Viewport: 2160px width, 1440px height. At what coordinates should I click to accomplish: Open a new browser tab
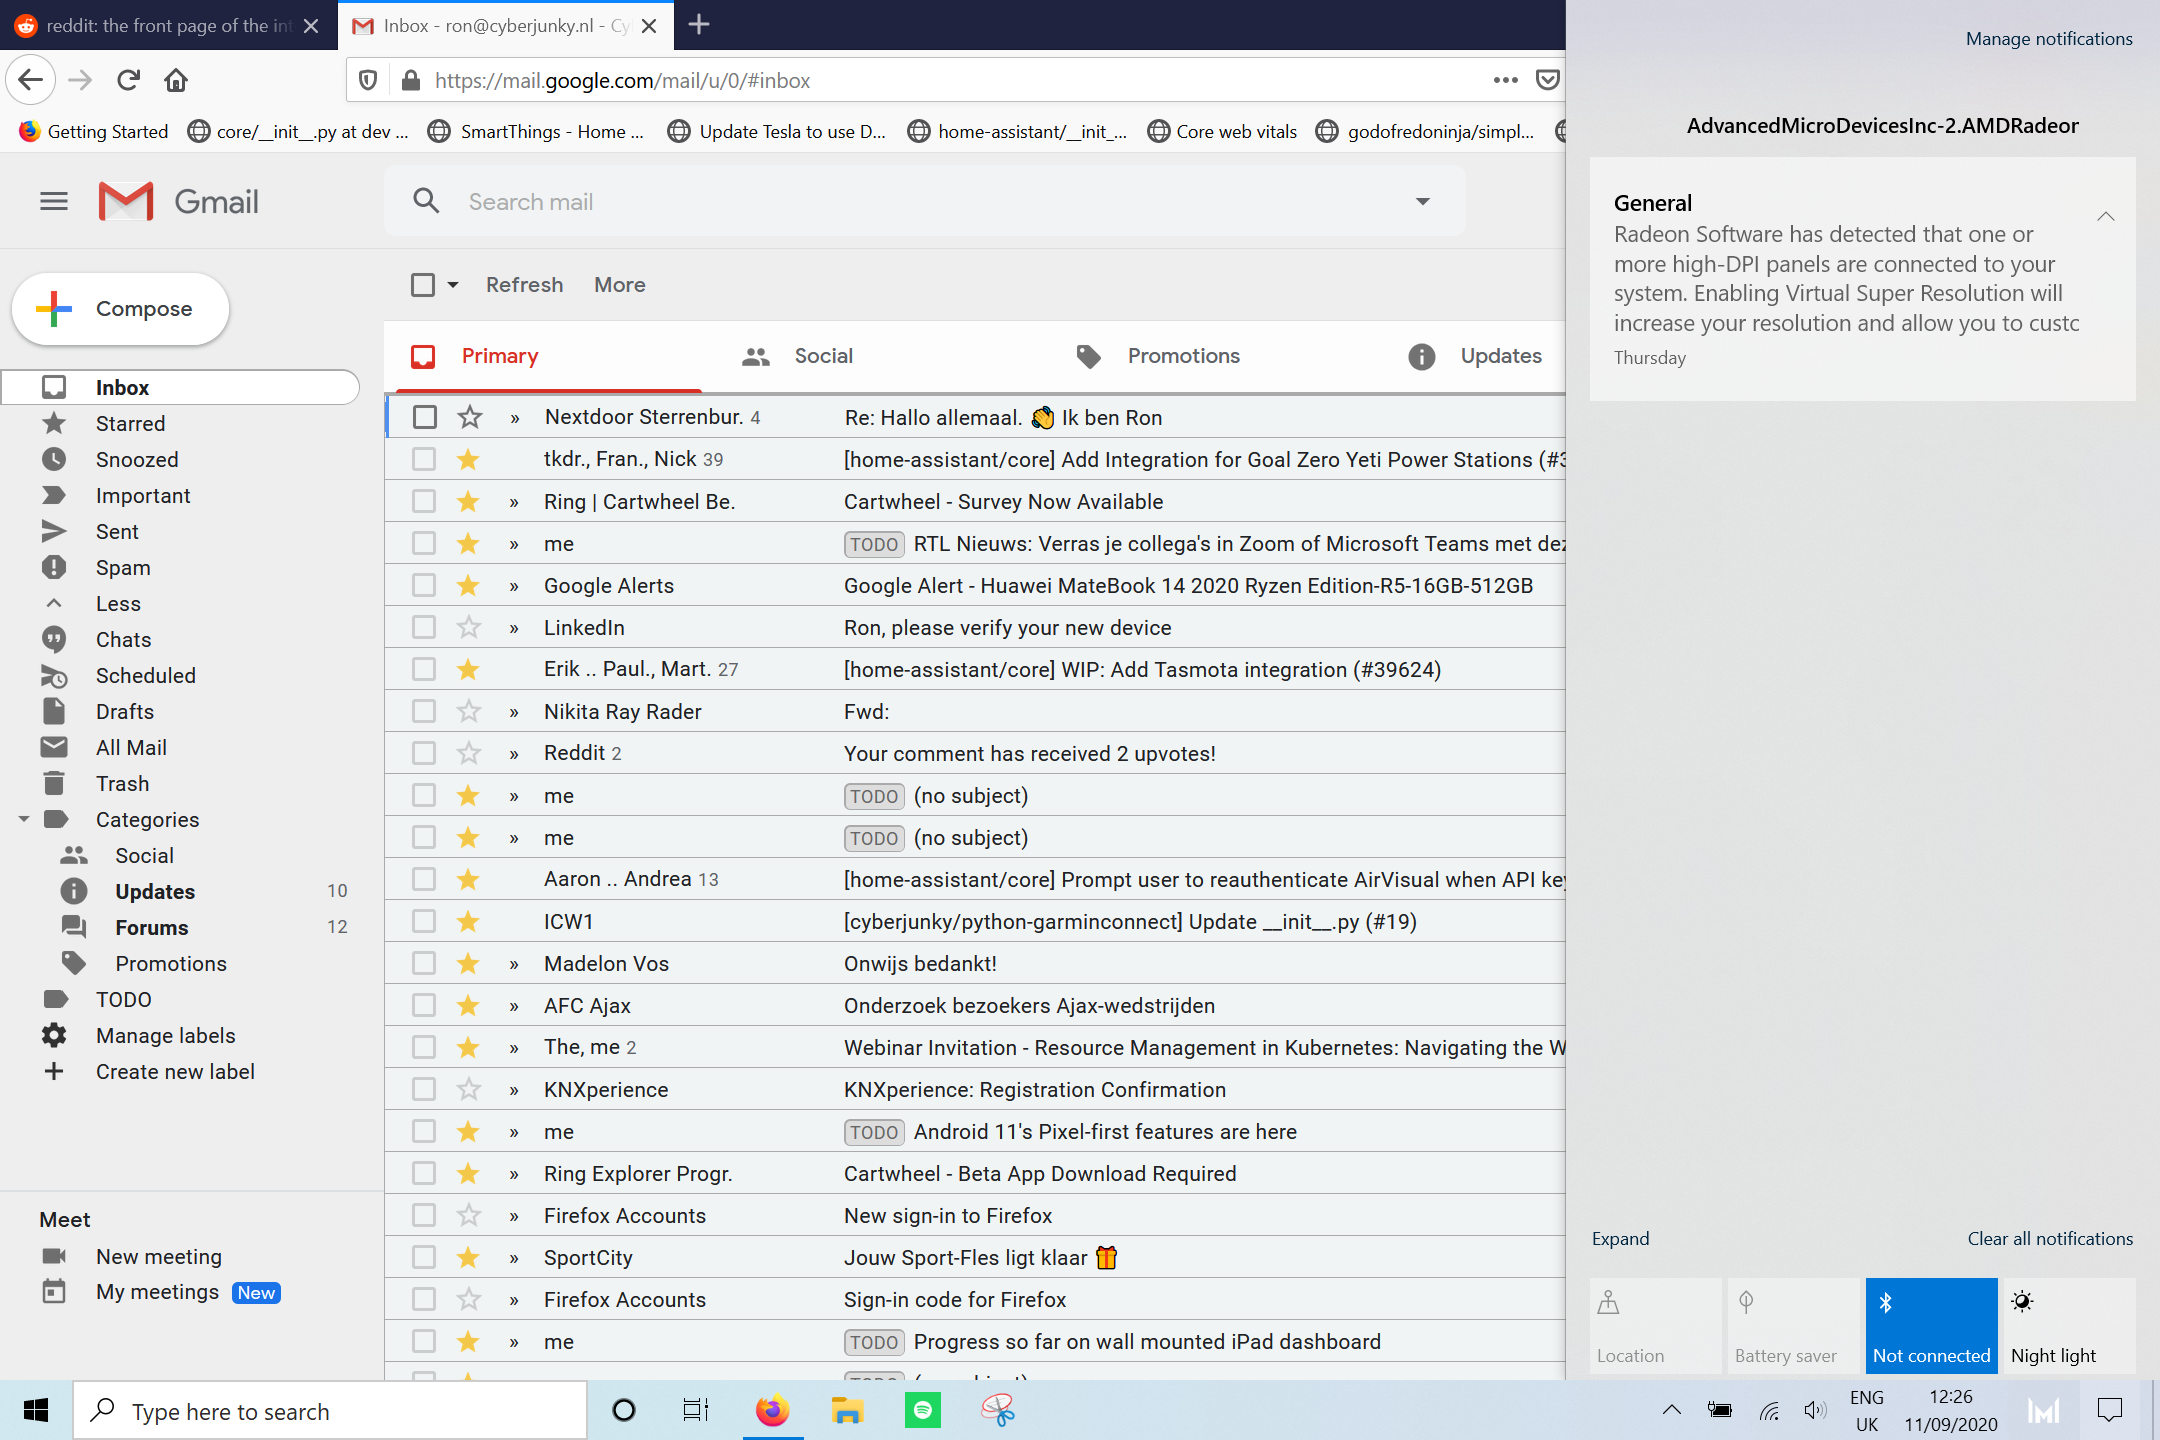click(699, 25)
